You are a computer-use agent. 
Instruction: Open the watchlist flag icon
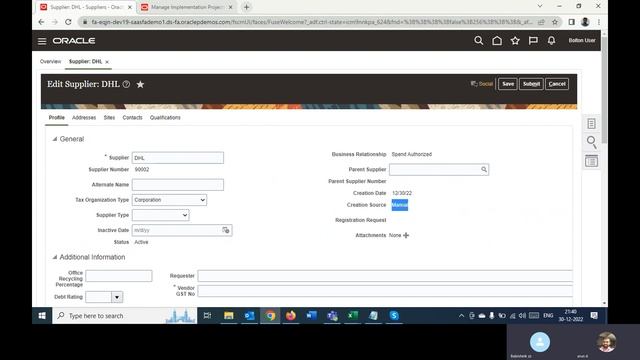pyautogui.click(x=533, y=40)
